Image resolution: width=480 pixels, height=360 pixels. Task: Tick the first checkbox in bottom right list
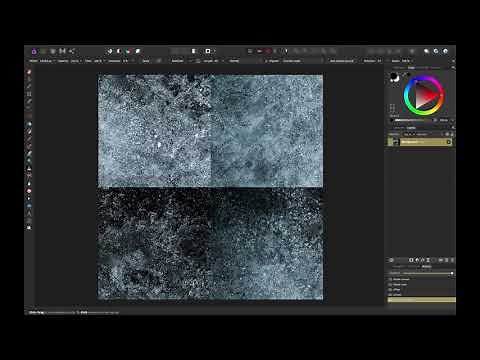pyautogui.click(x=390, y=279)
